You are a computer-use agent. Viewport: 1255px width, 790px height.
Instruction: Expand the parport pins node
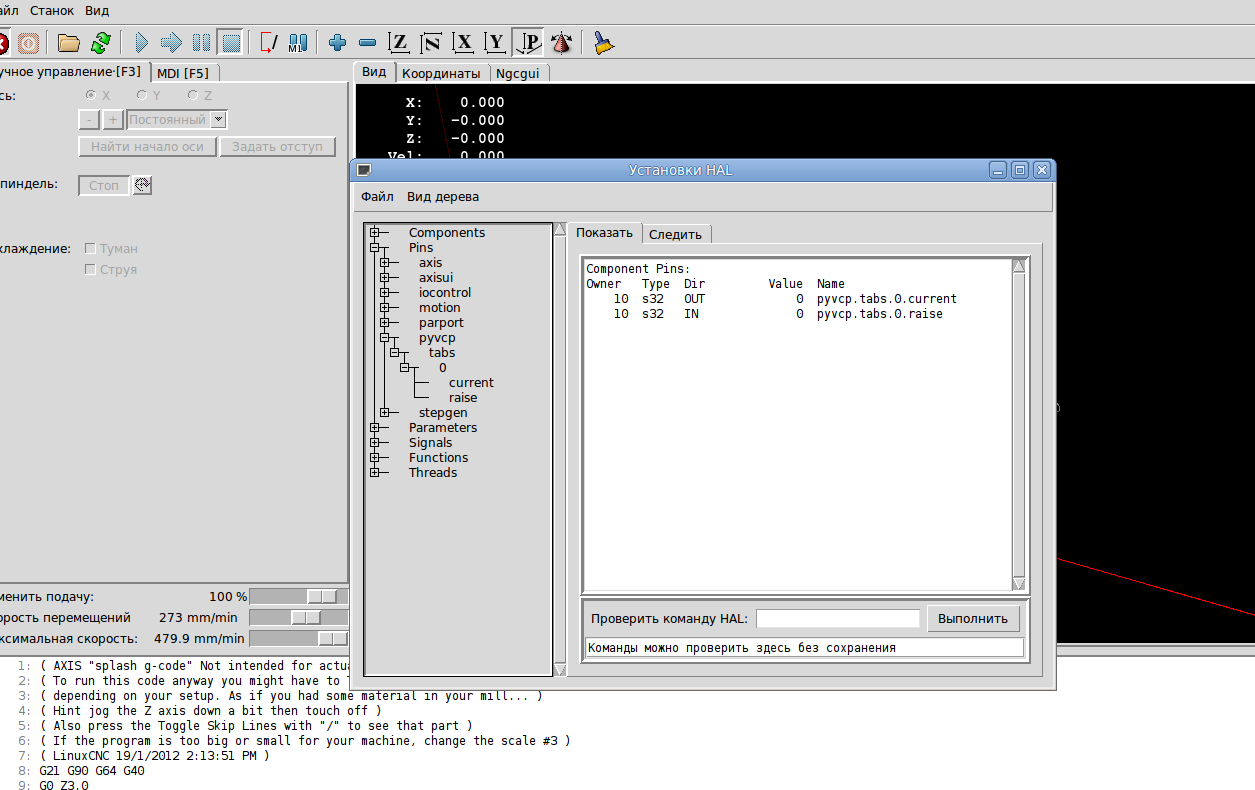(x=385, y=323)
